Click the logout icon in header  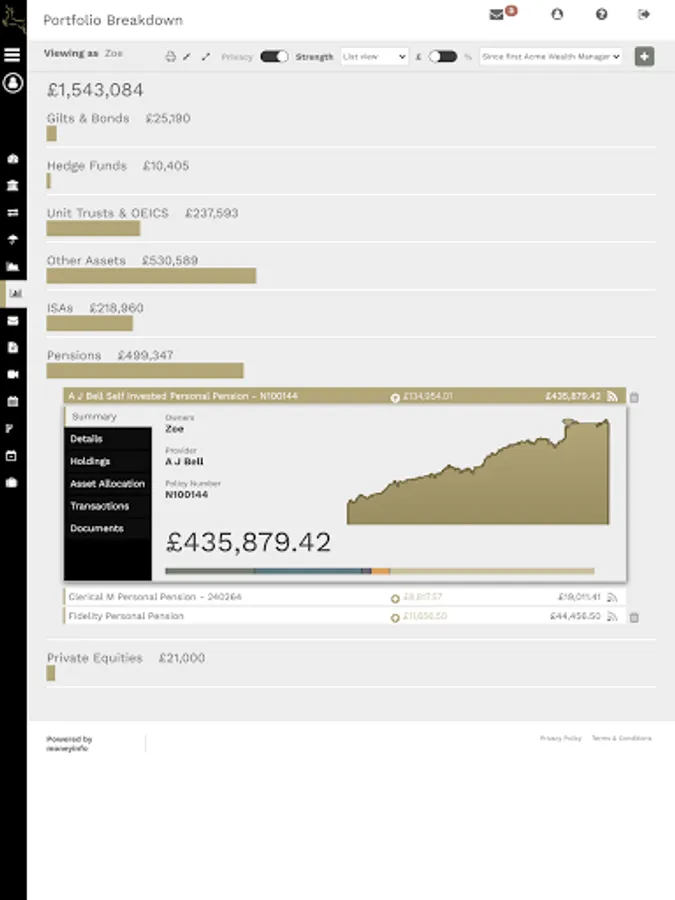tap(644, 14)
